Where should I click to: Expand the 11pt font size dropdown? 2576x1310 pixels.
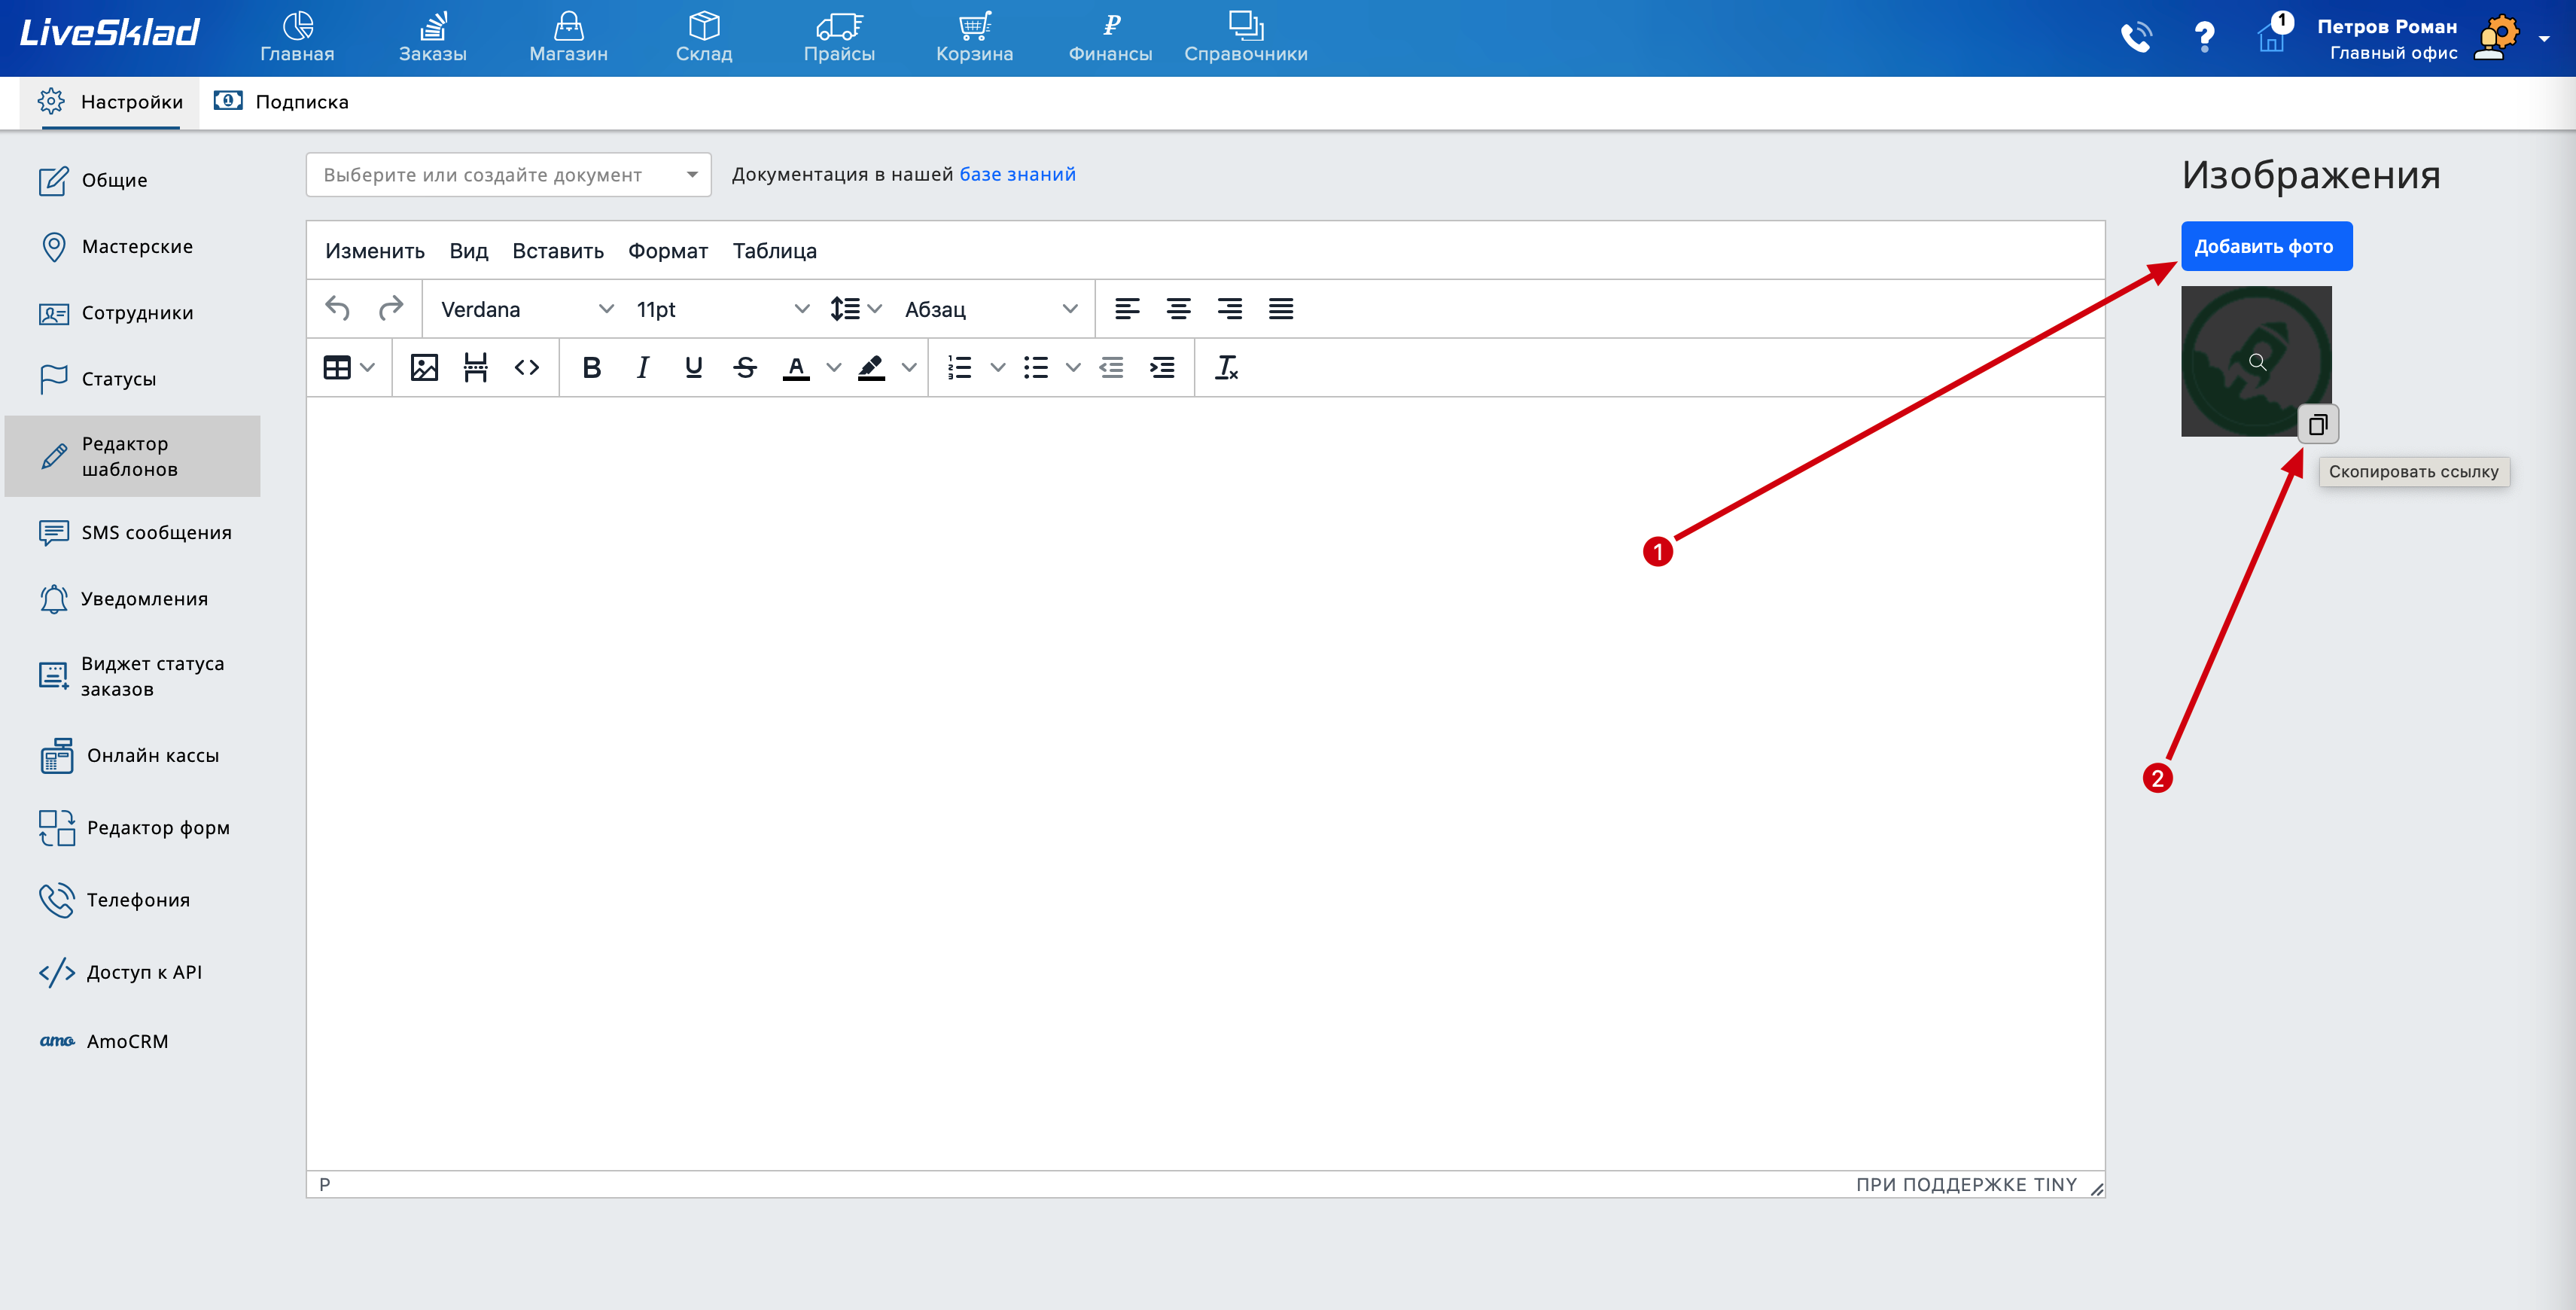(x=721, y=310)
